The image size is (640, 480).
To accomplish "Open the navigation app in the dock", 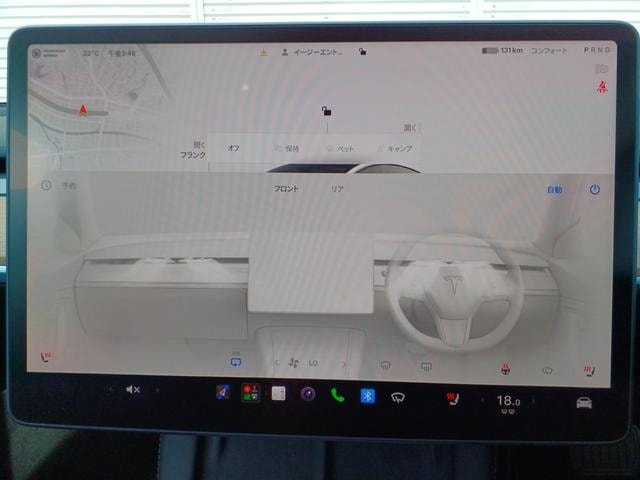I will point(222,392).
